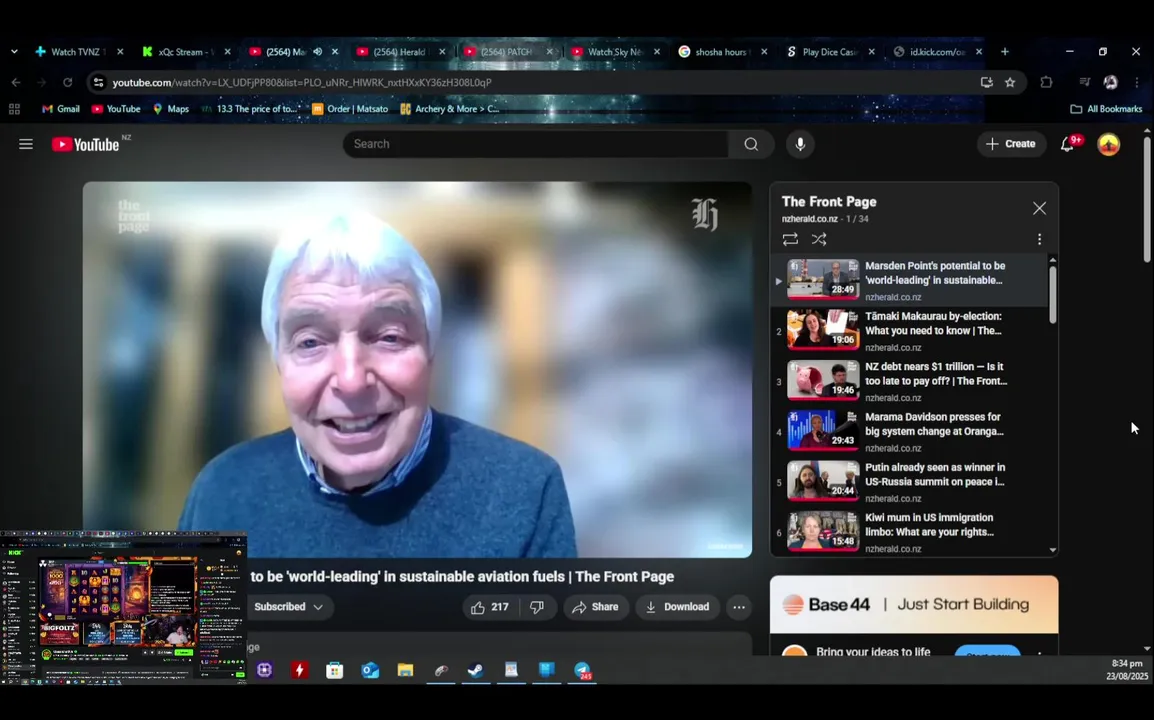This screenshot has width=1154, height=720.
Task: Open YouTube notifications bell
Action: click(1067, 144)
